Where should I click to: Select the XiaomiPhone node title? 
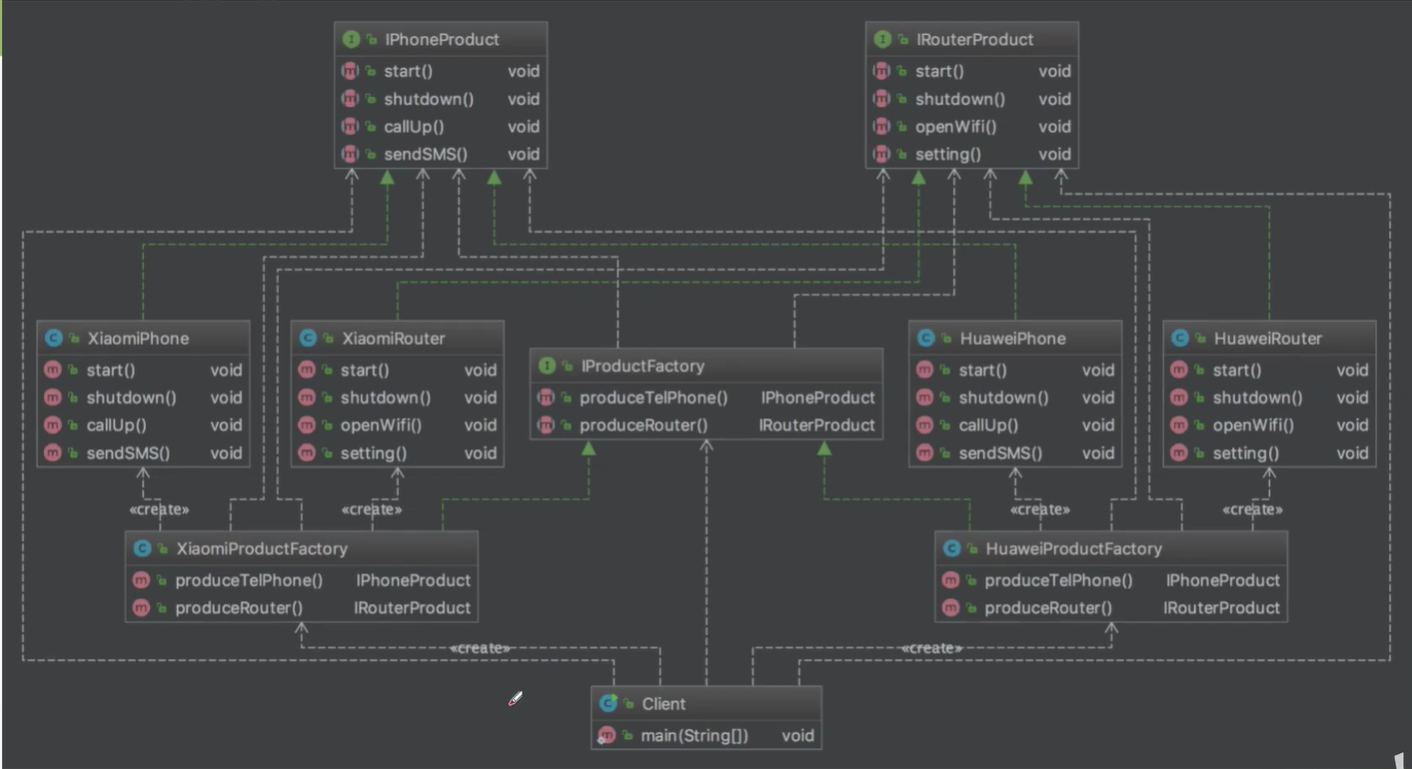138,339
